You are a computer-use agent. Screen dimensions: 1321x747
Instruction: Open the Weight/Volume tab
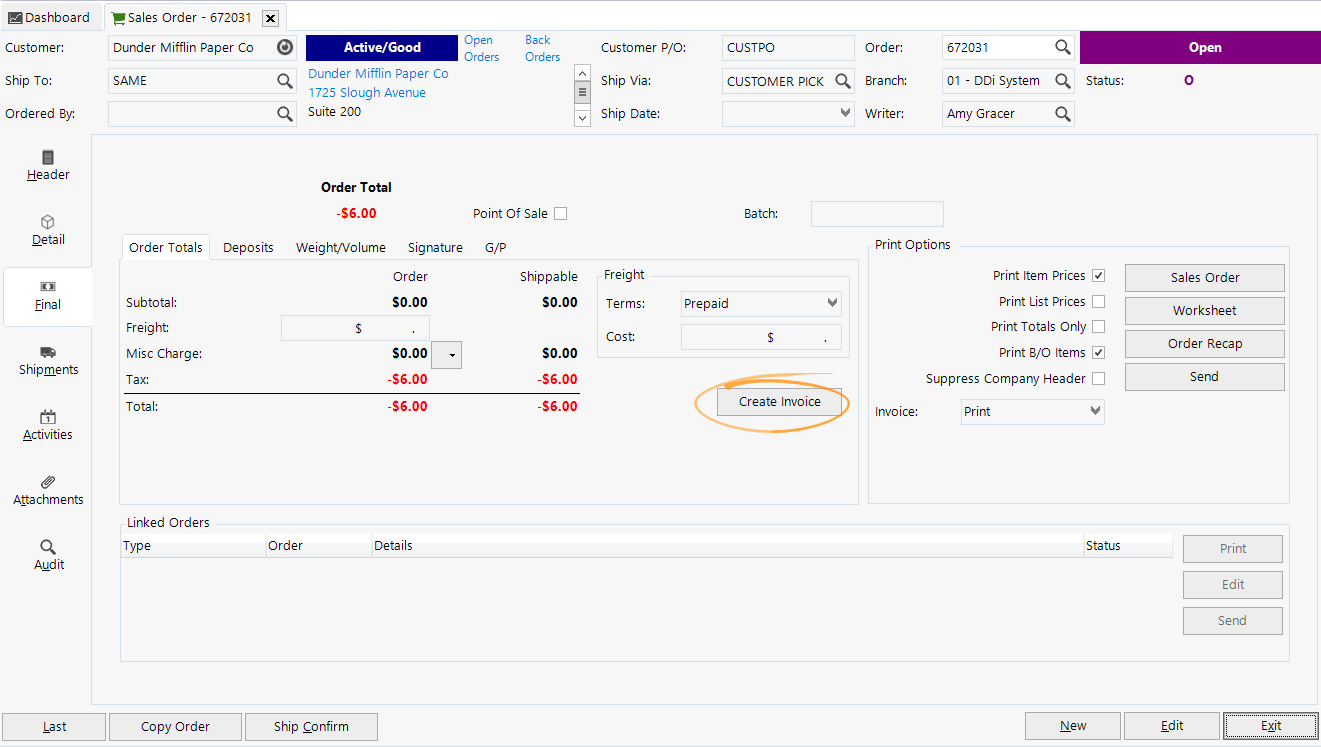(341, 247)
